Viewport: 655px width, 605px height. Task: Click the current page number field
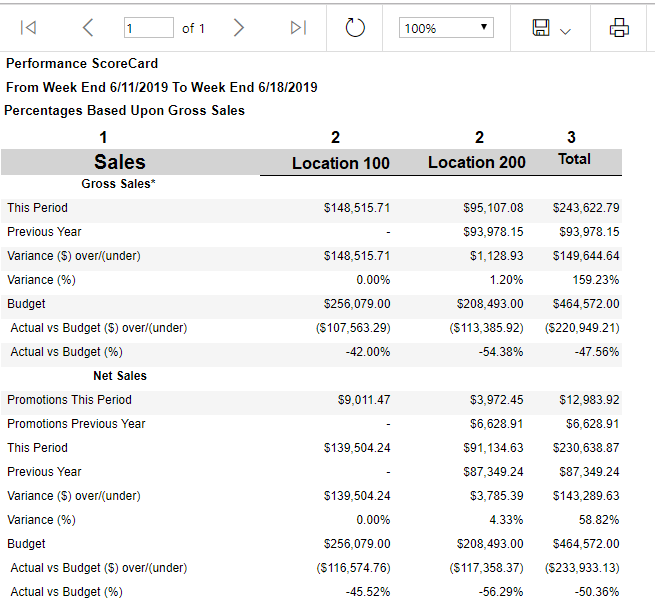(149, 28)
